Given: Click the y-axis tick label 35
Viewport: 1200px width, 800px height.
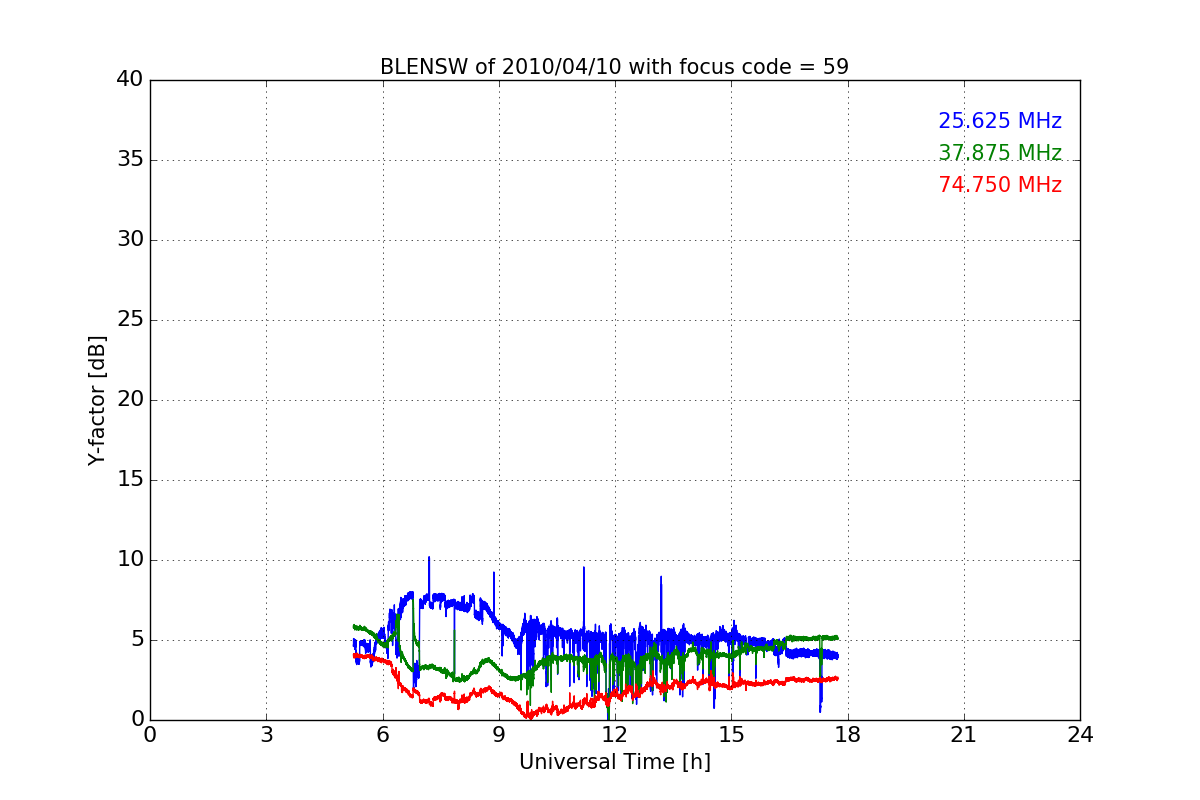Looking at the screenshot, I should click(130, 160).
